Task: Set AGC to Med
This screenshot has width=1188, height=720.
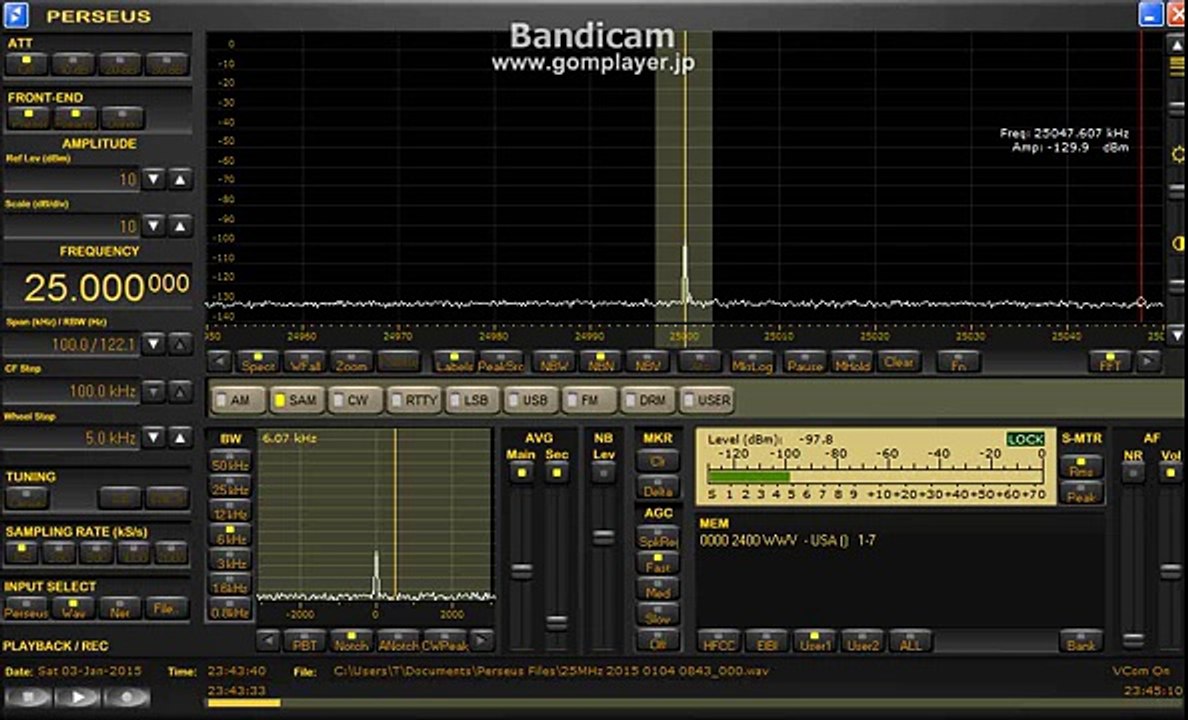Action: [x=658, y=590]
